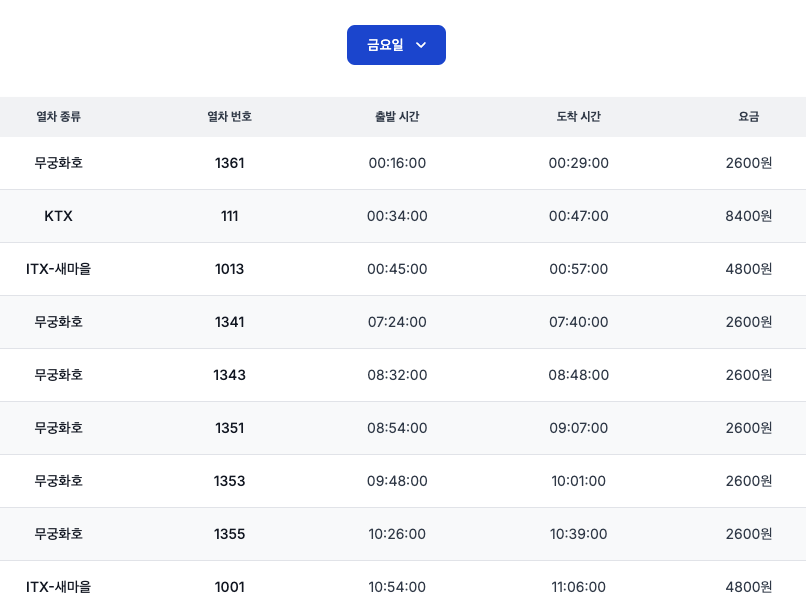Click arrival time 07:40:00
806x613 pixels.
click(579, 322)
